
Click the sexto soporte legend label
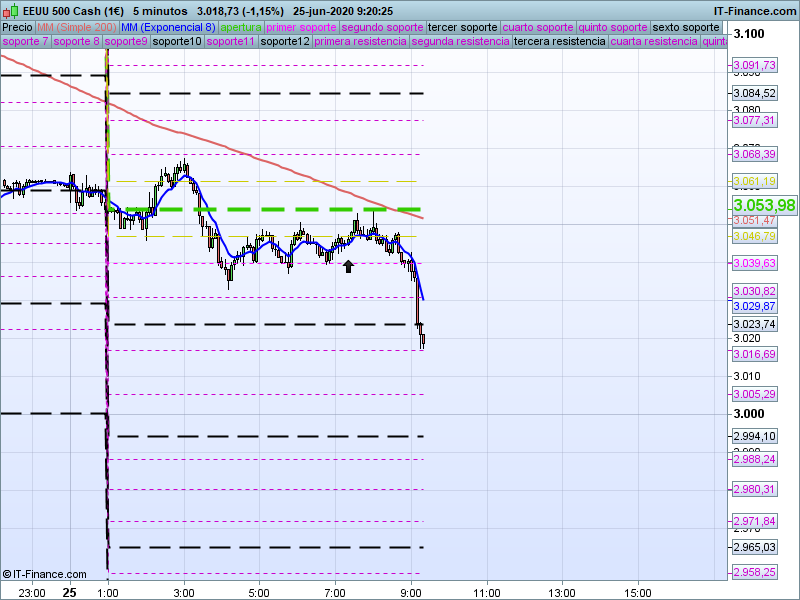click(x=686, y=27)
